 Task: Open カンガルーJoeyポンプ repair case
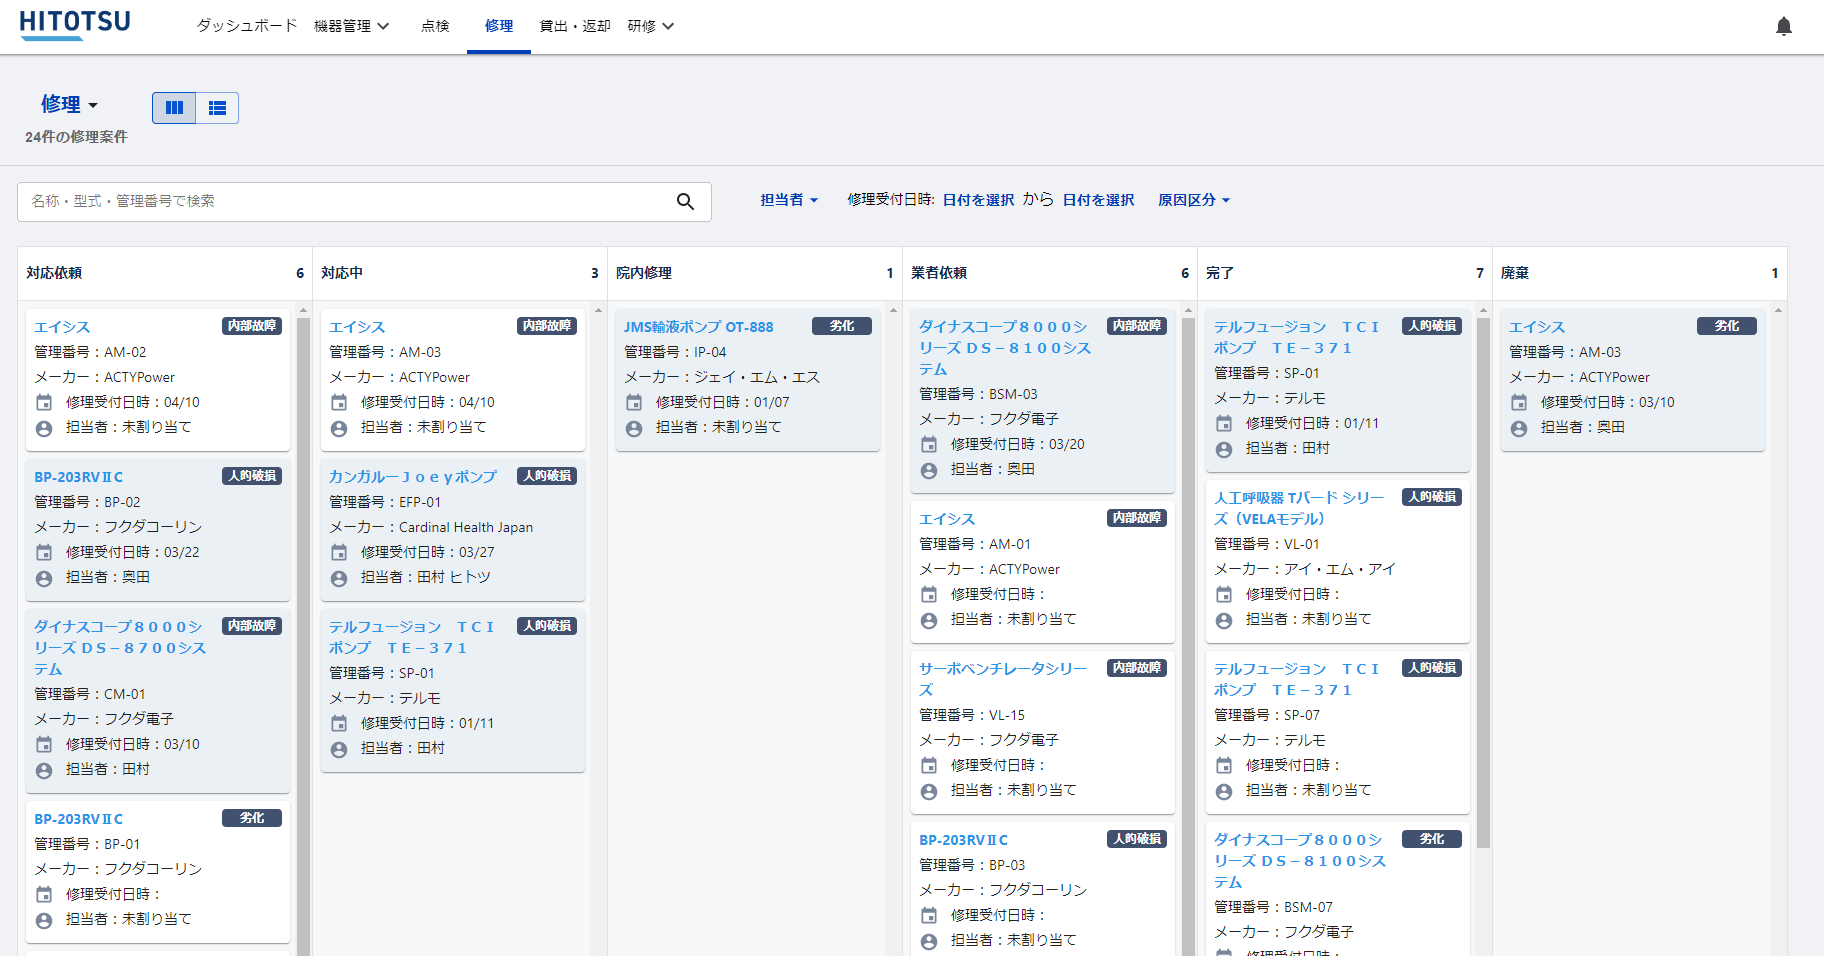tap(412, 477)
